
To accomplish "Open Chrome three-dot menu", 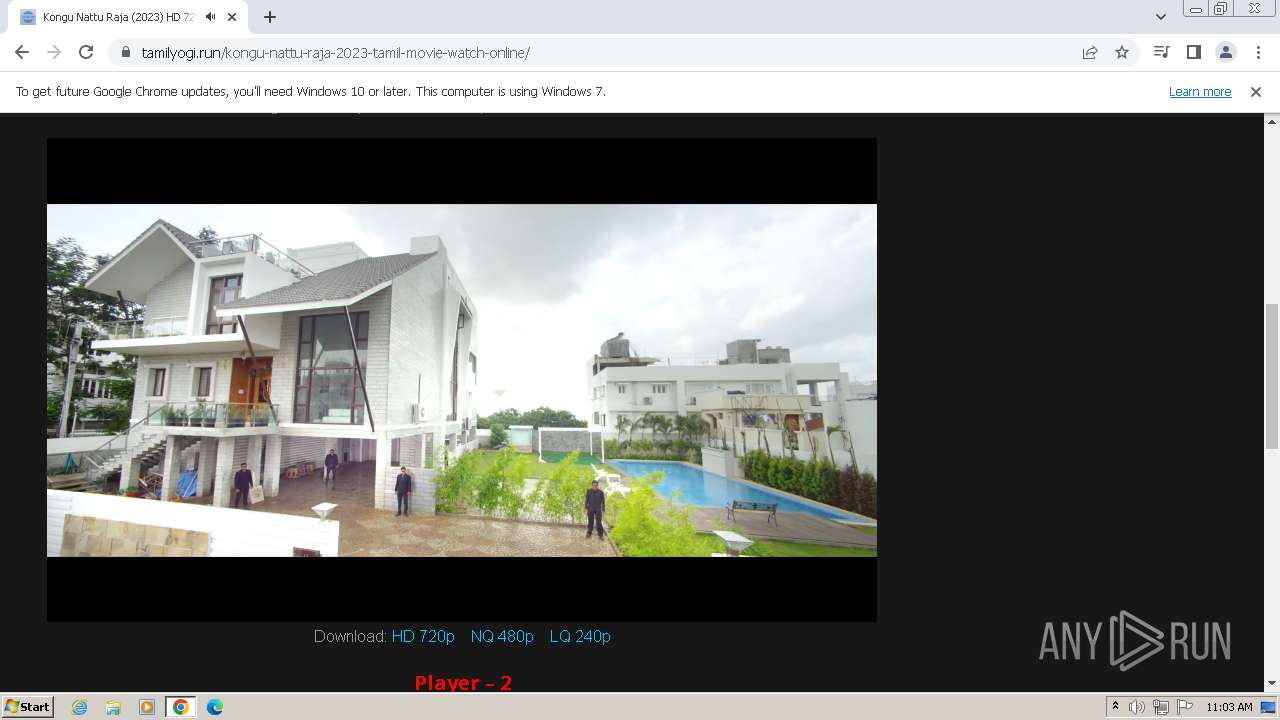I will [x=1257, y=52].
